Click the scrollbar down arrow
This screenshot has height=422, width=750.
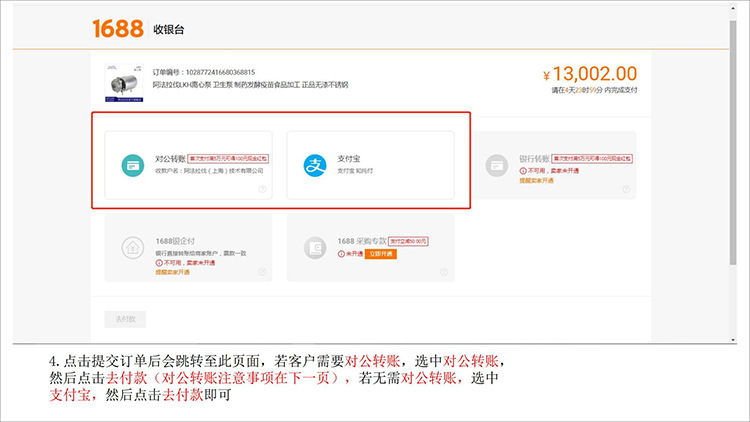733,340
